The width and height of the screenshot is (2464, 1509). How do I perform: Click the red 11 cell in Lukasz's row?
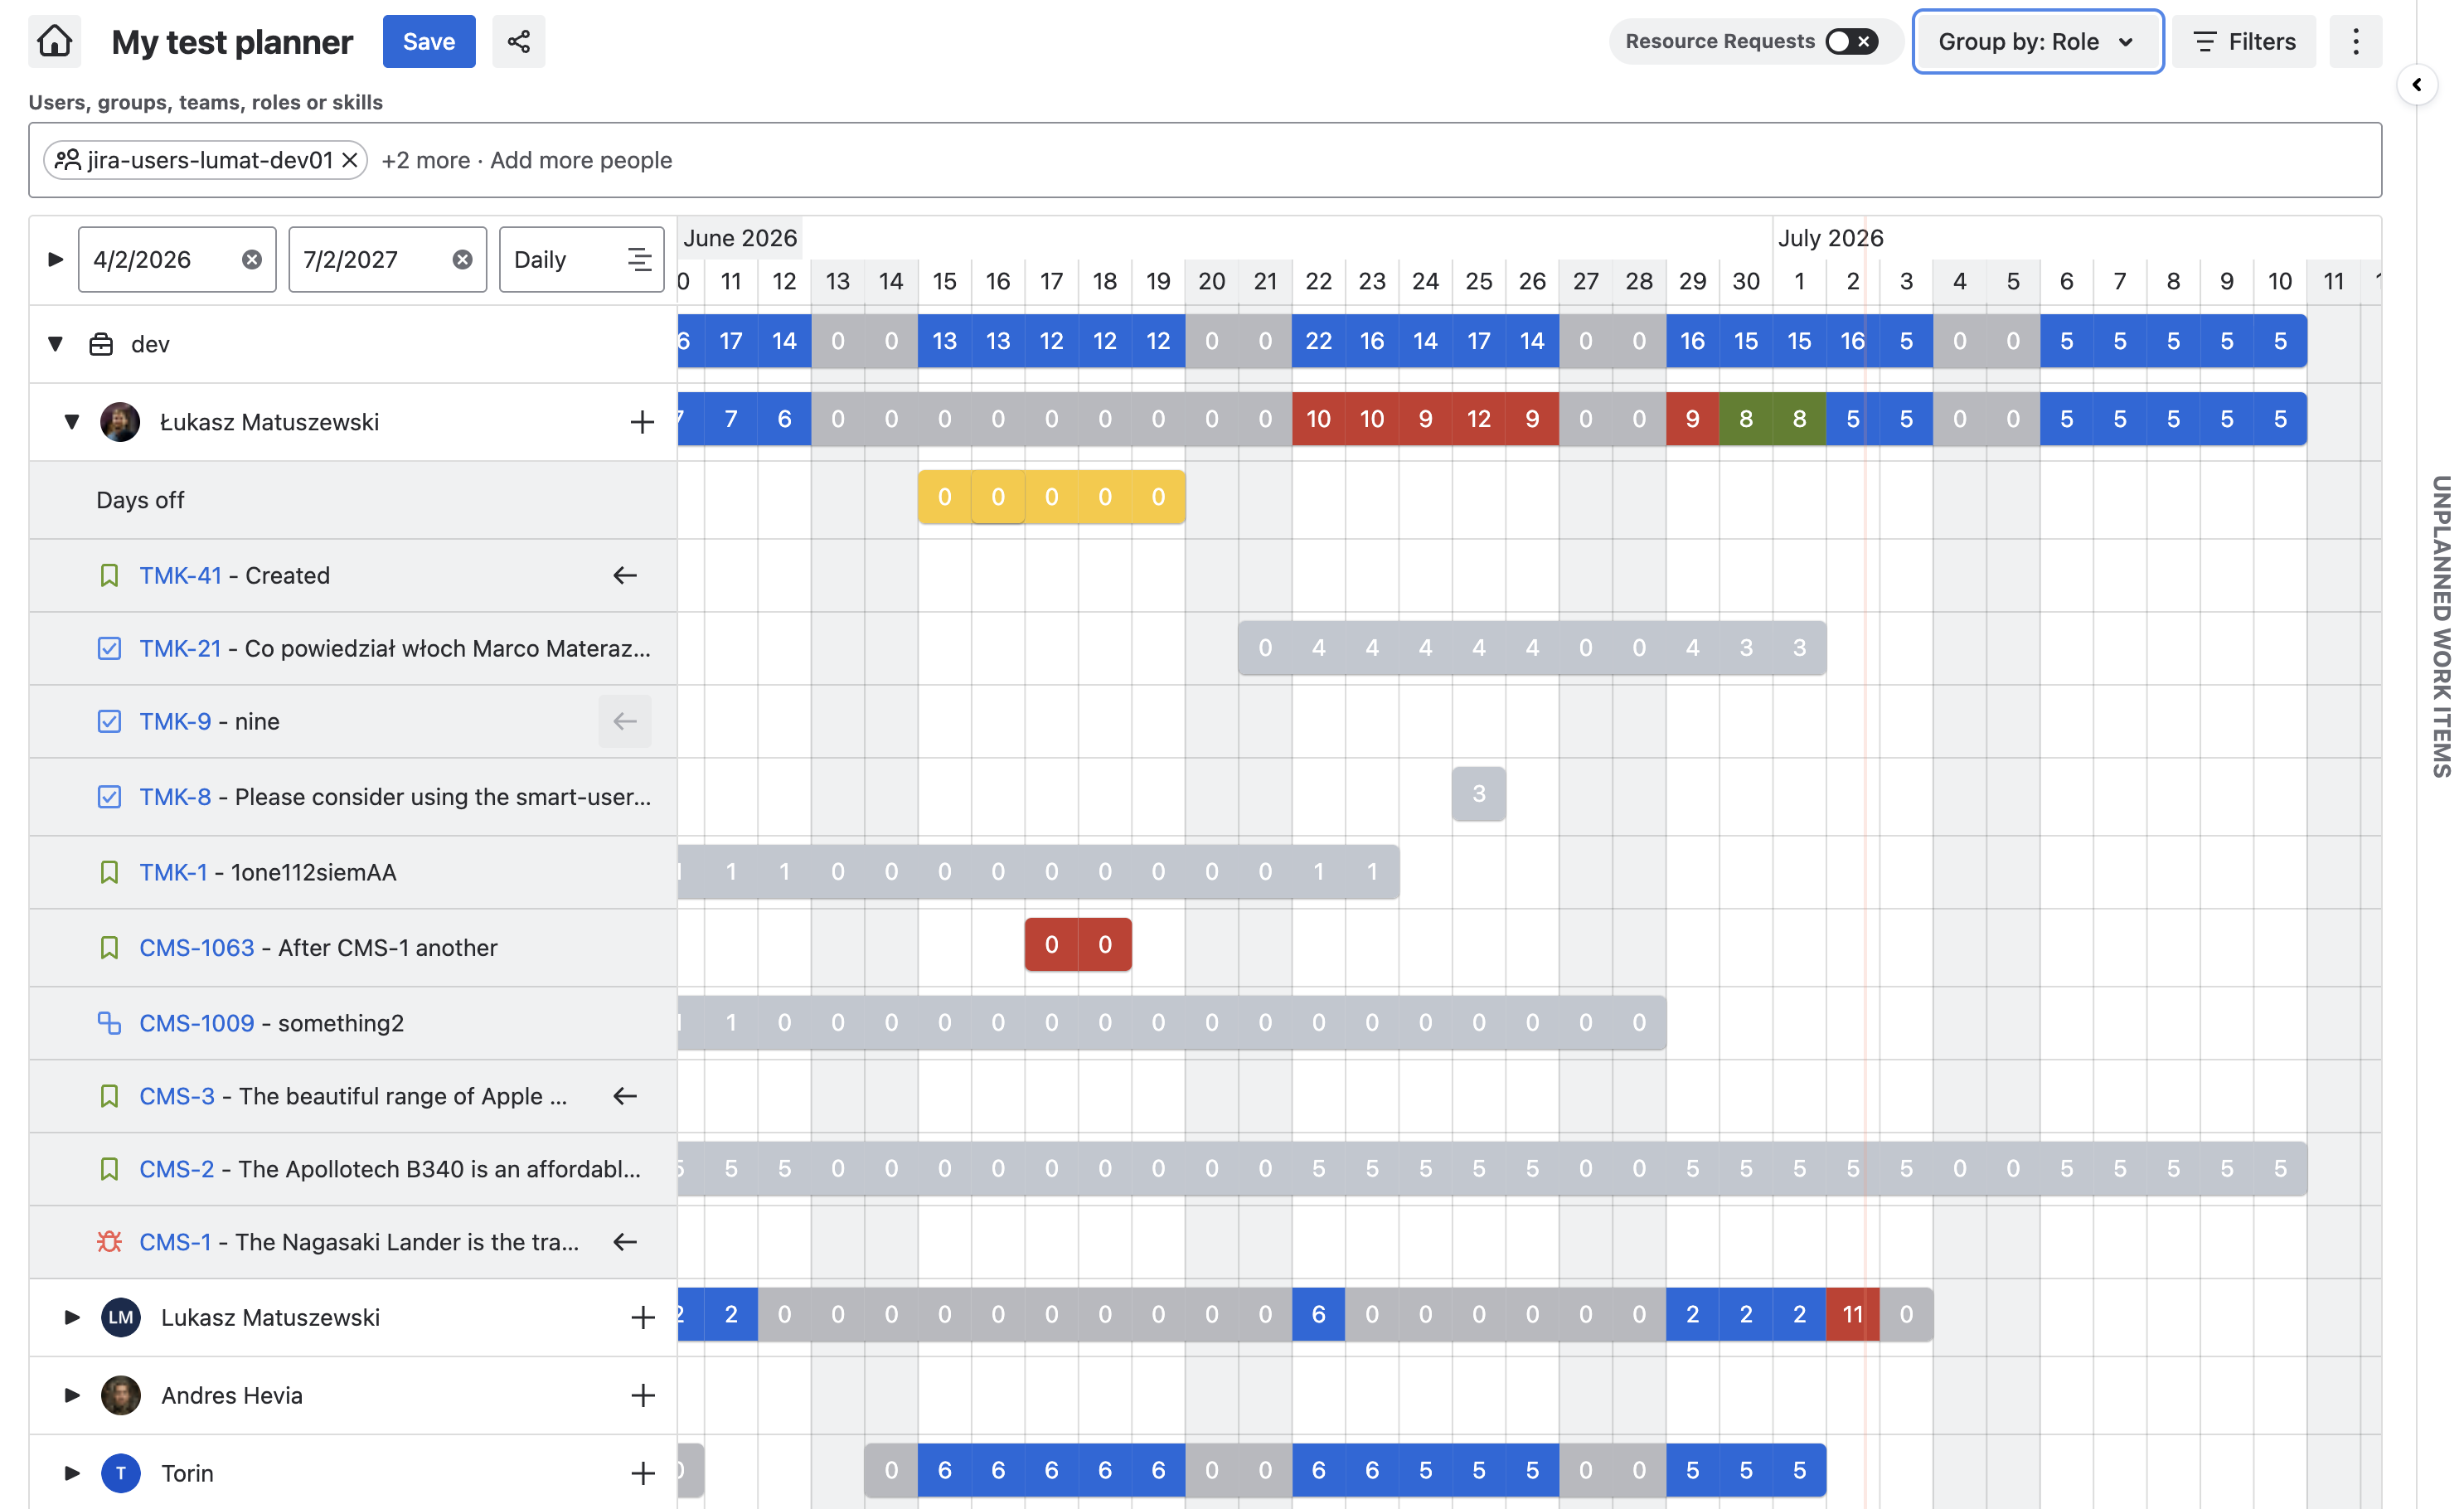(1853, 1314)
